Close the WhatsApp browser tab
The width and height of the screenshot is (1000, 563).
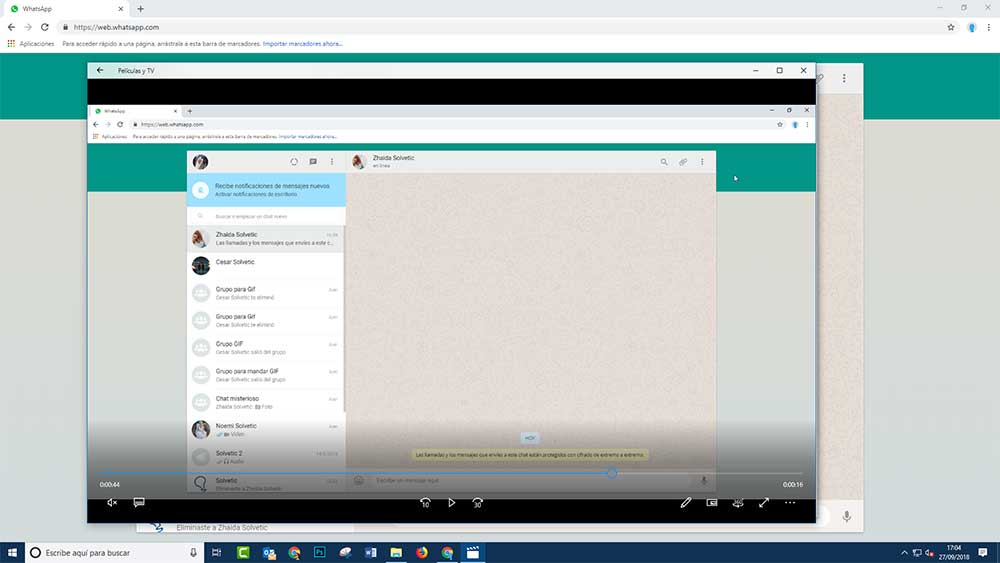pyautogui.click(x=121, y=9)
